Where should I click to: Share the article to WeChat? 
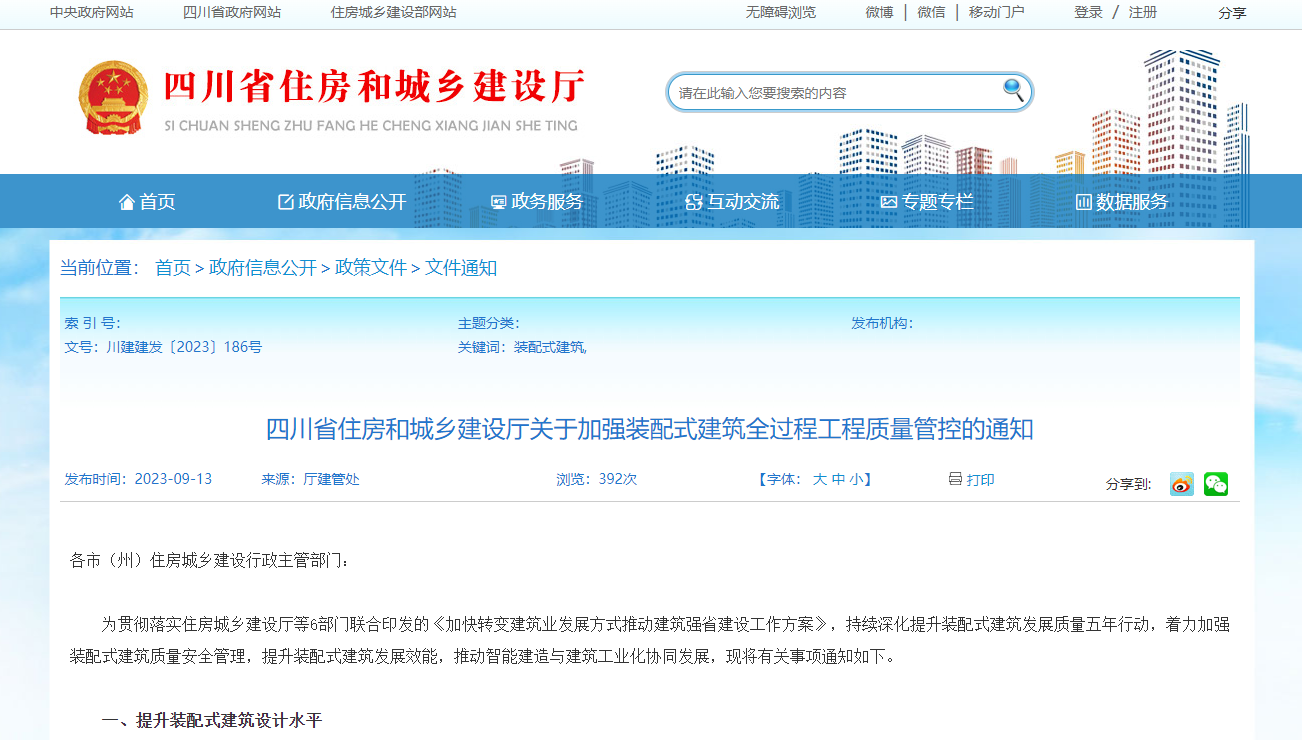tap(1215, 484)
